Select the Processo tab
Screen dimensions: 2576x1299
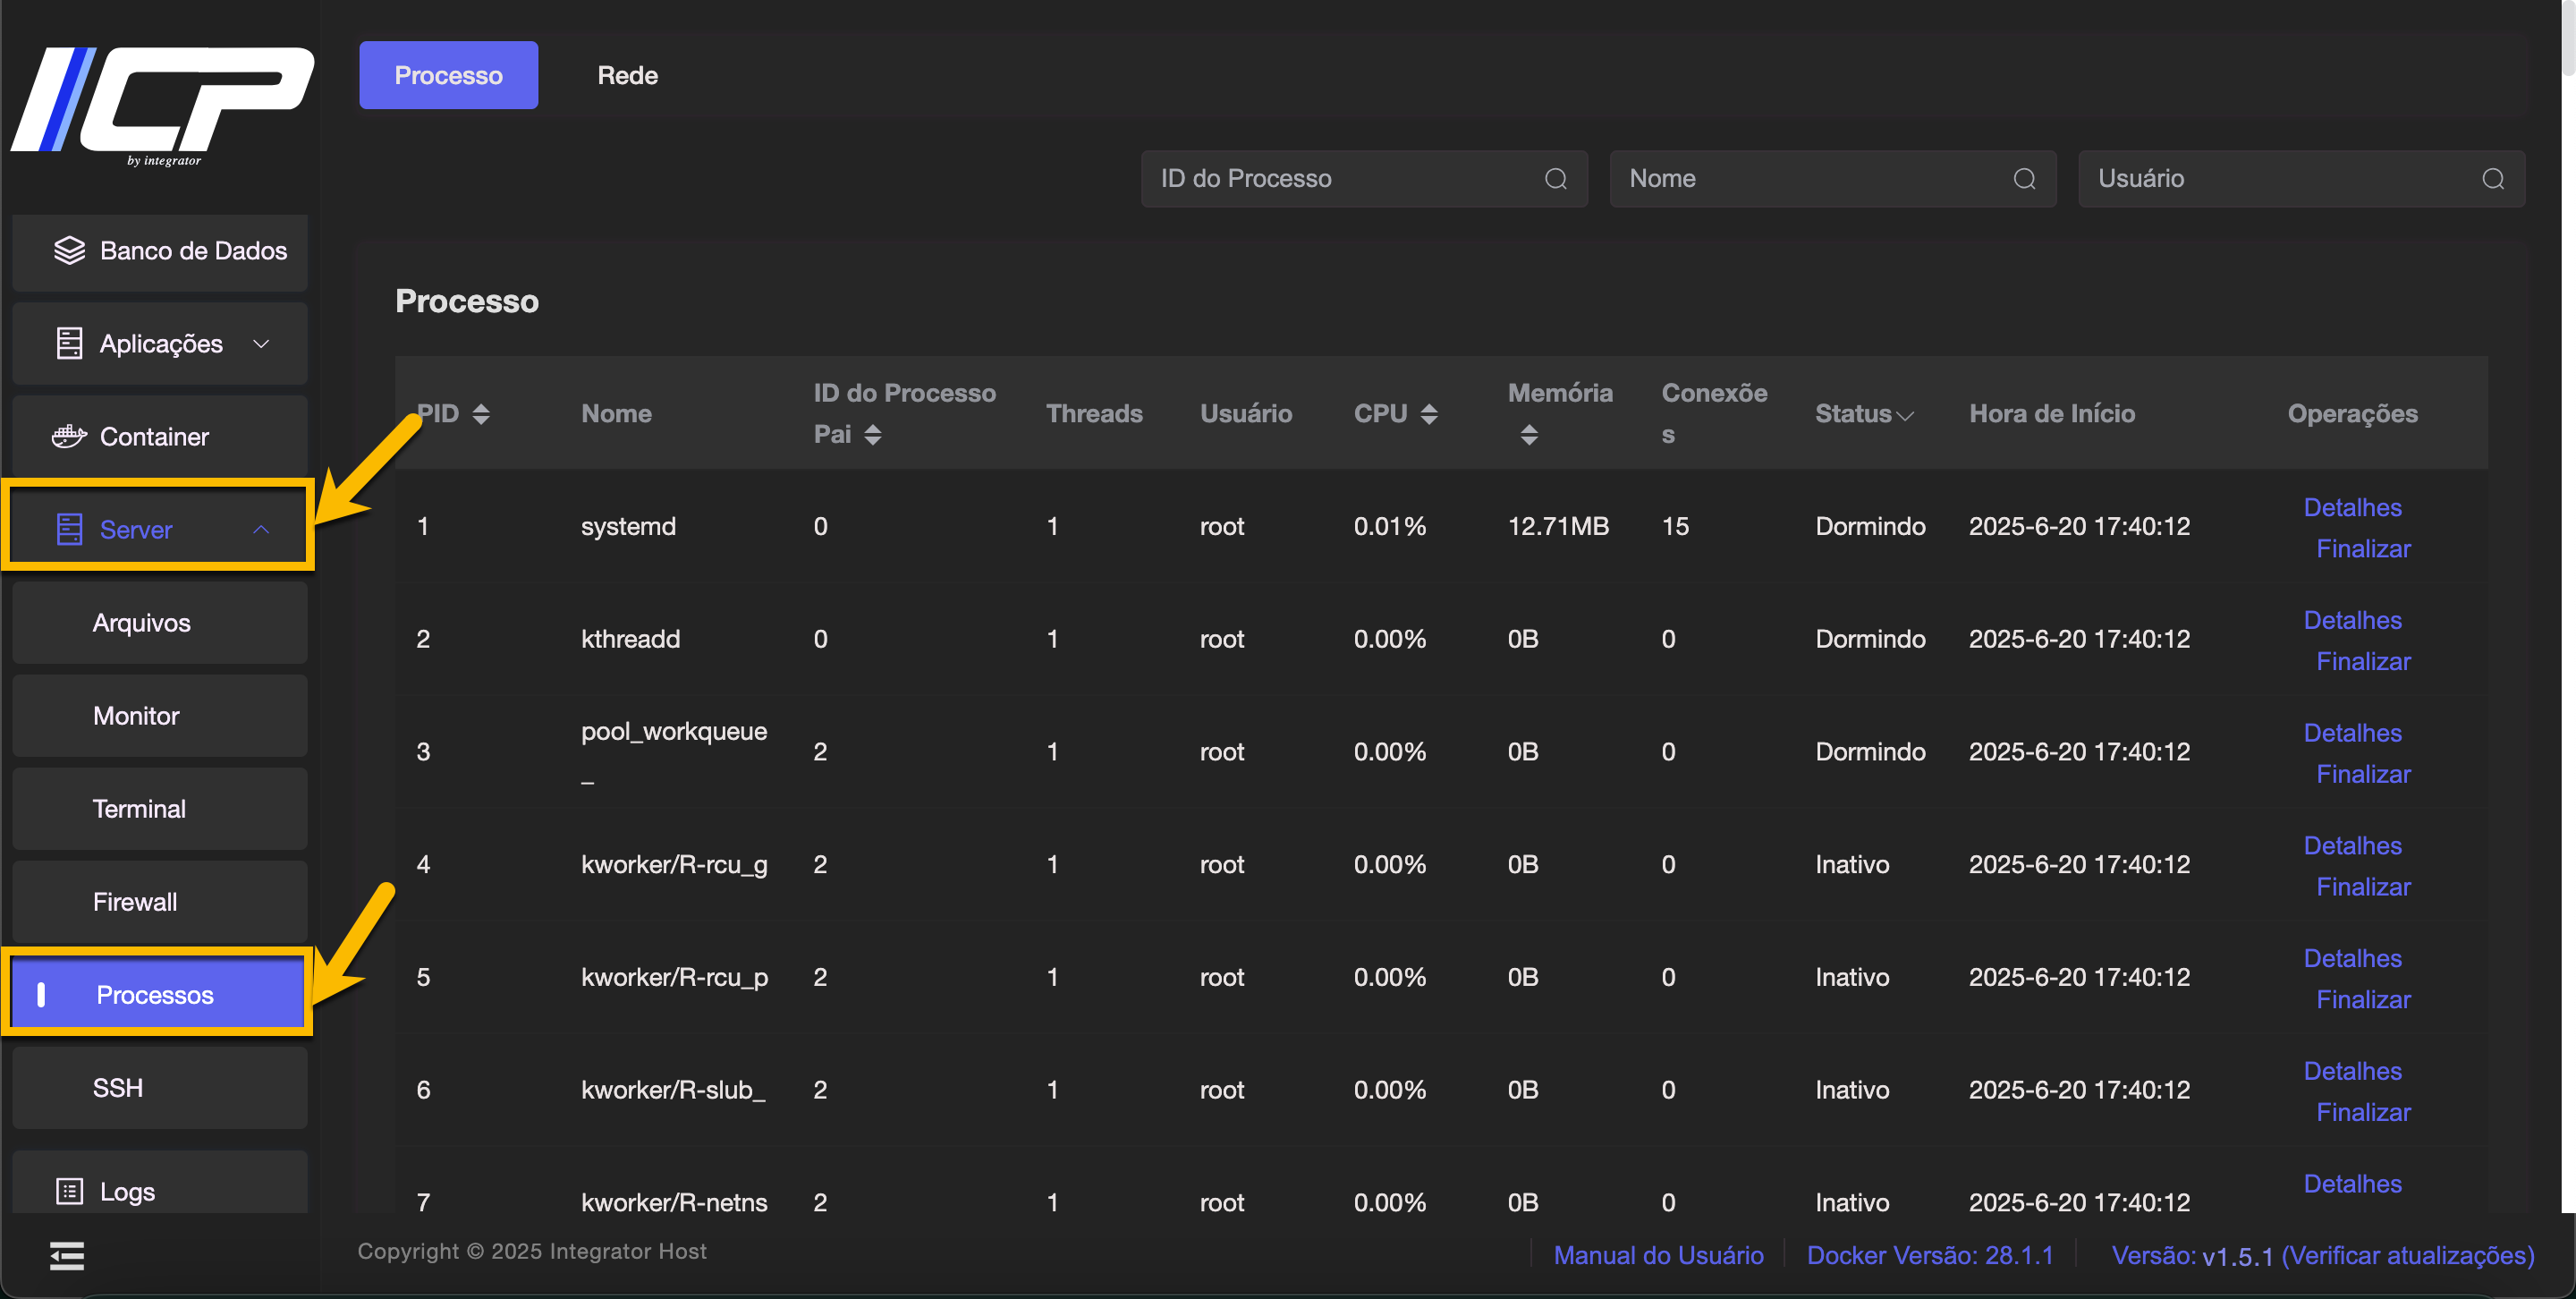coord(448,75)
